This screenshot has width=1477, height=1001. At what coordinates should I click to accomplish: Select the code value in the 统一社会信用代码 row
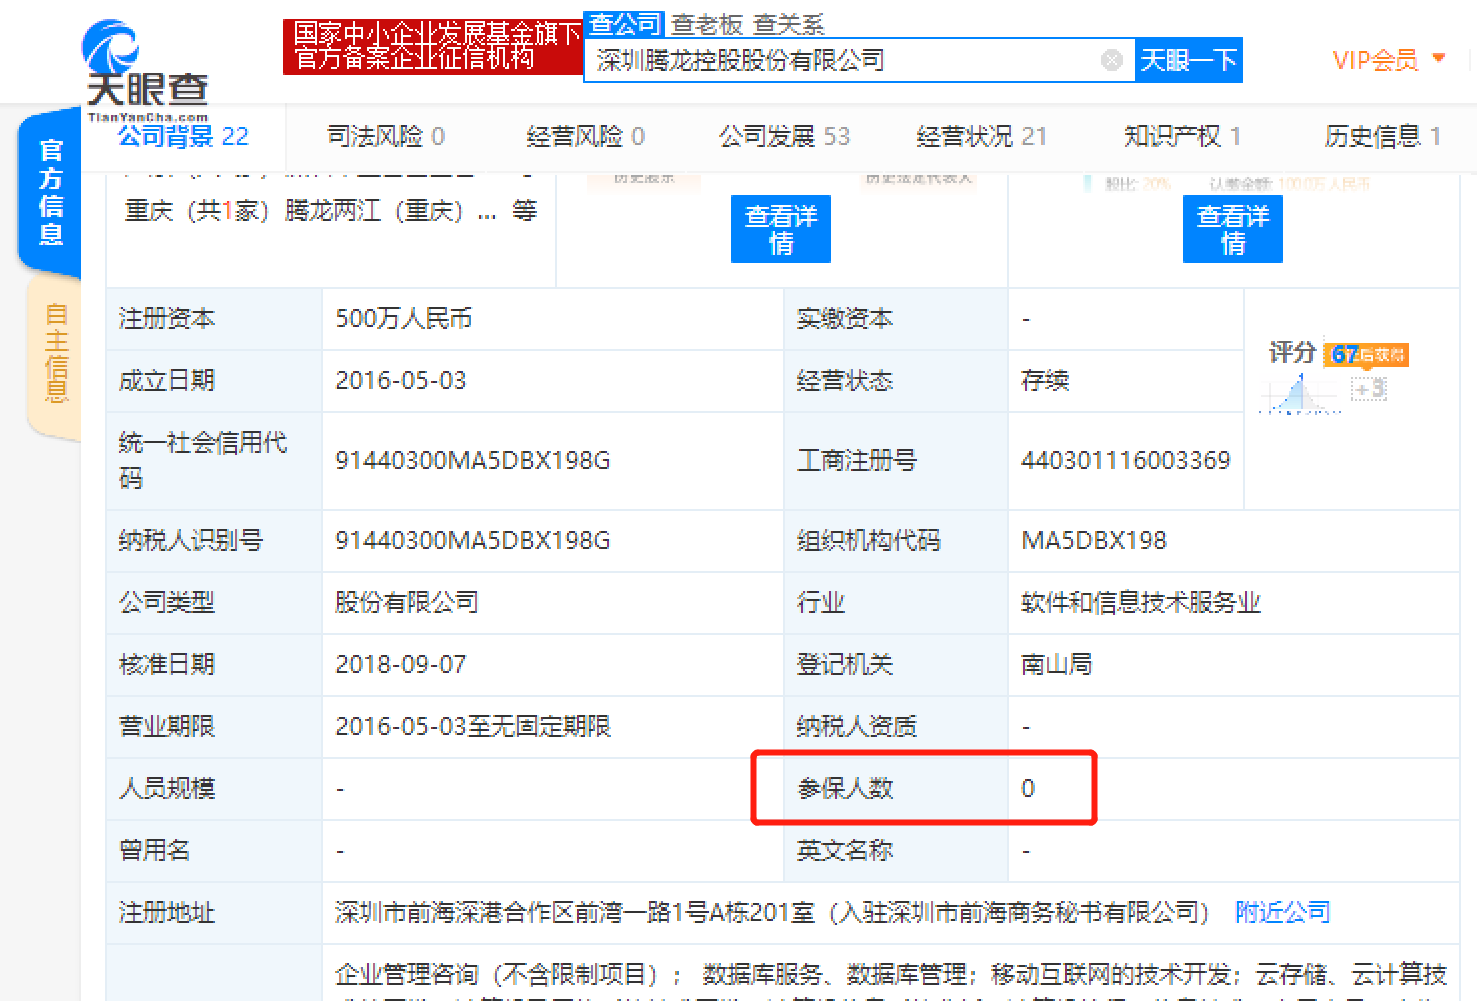coord(473,460)
